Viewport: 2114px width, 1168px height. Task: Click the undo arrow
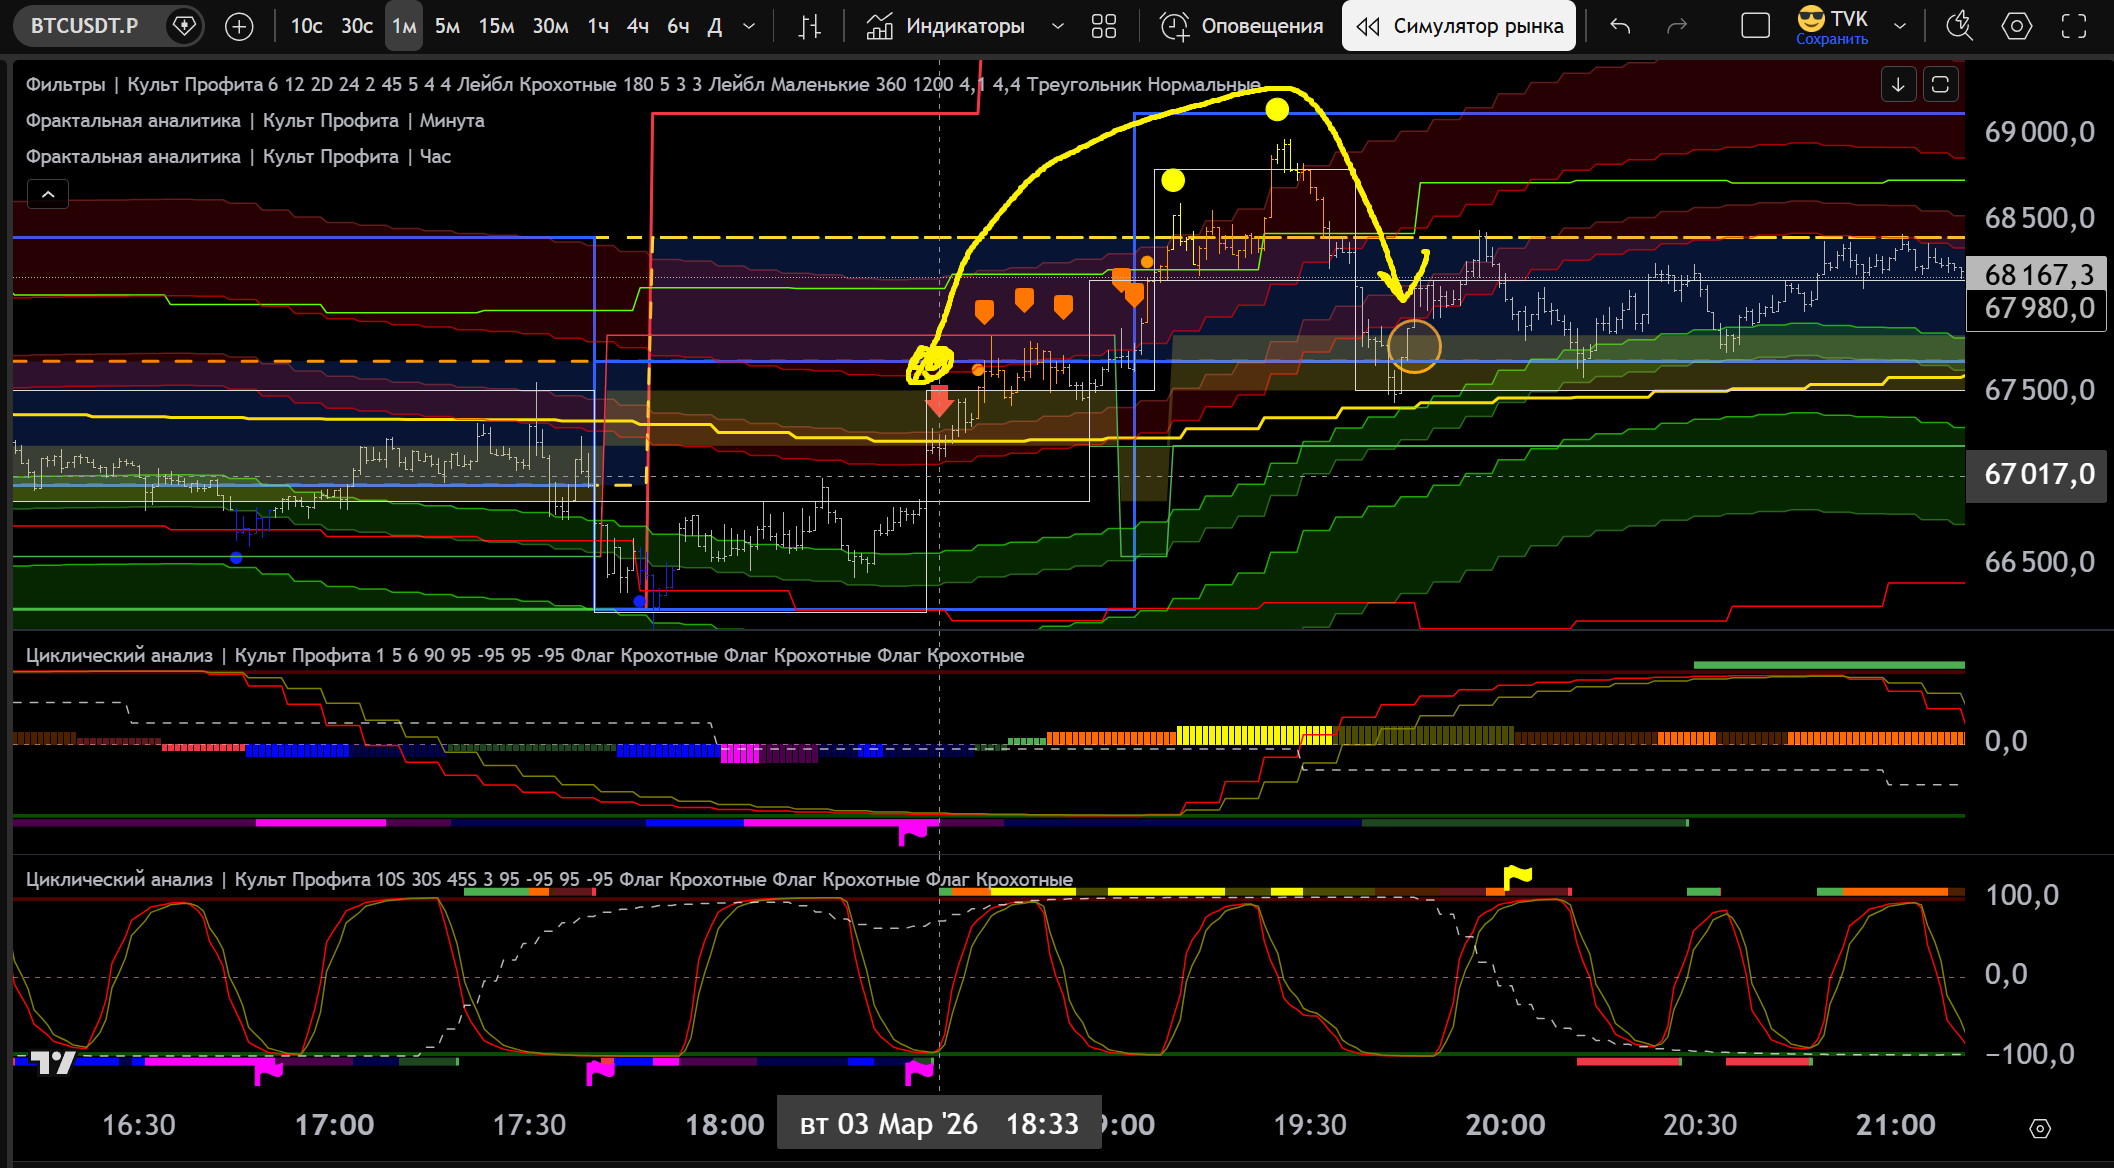tap(1620, 26)
